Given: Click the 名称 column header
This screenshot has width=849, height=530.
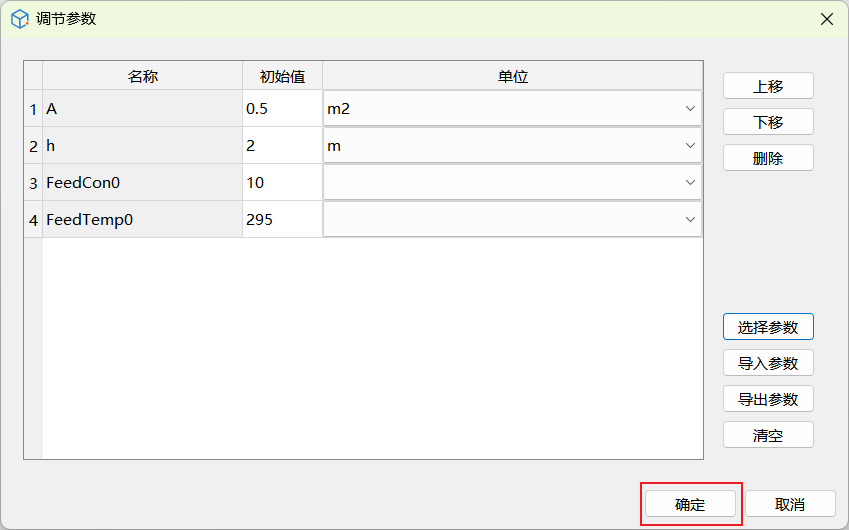Looking at the screenshot, I should (x=142, y=76).
